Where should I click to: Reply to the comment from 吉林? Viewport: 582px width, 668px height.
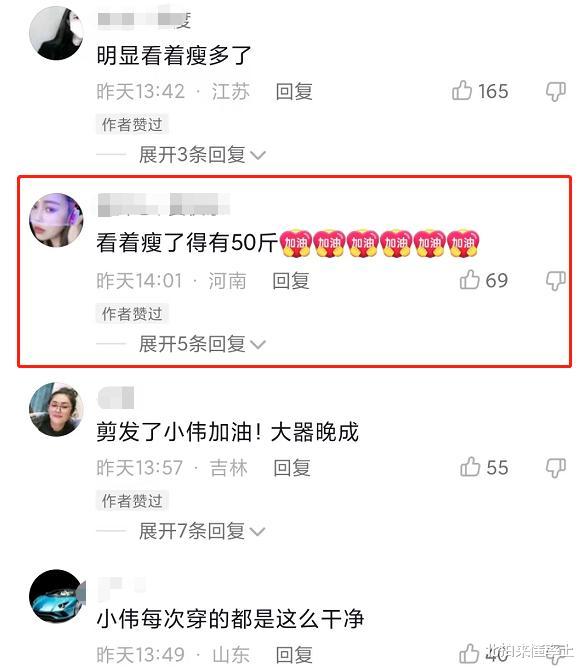click(x=292, y=468)
